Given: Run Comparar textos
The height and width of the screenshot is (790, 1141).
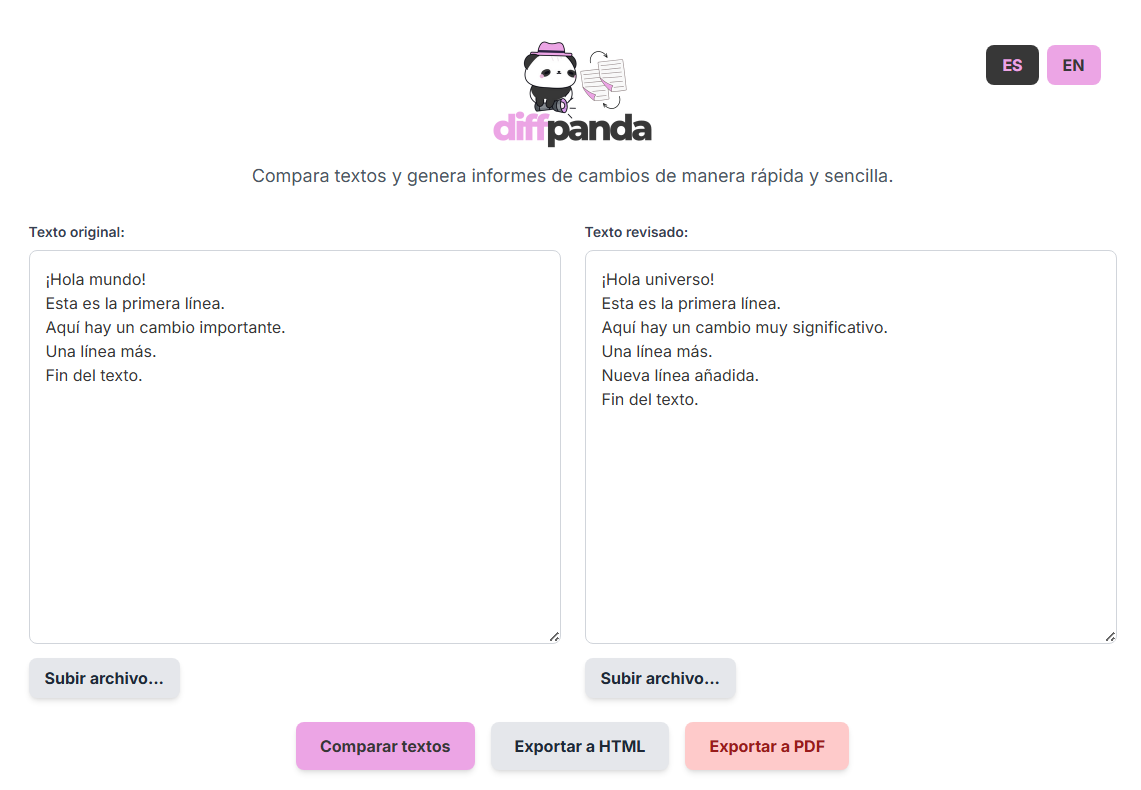Looking at the screenshot, I should [385, 746].
